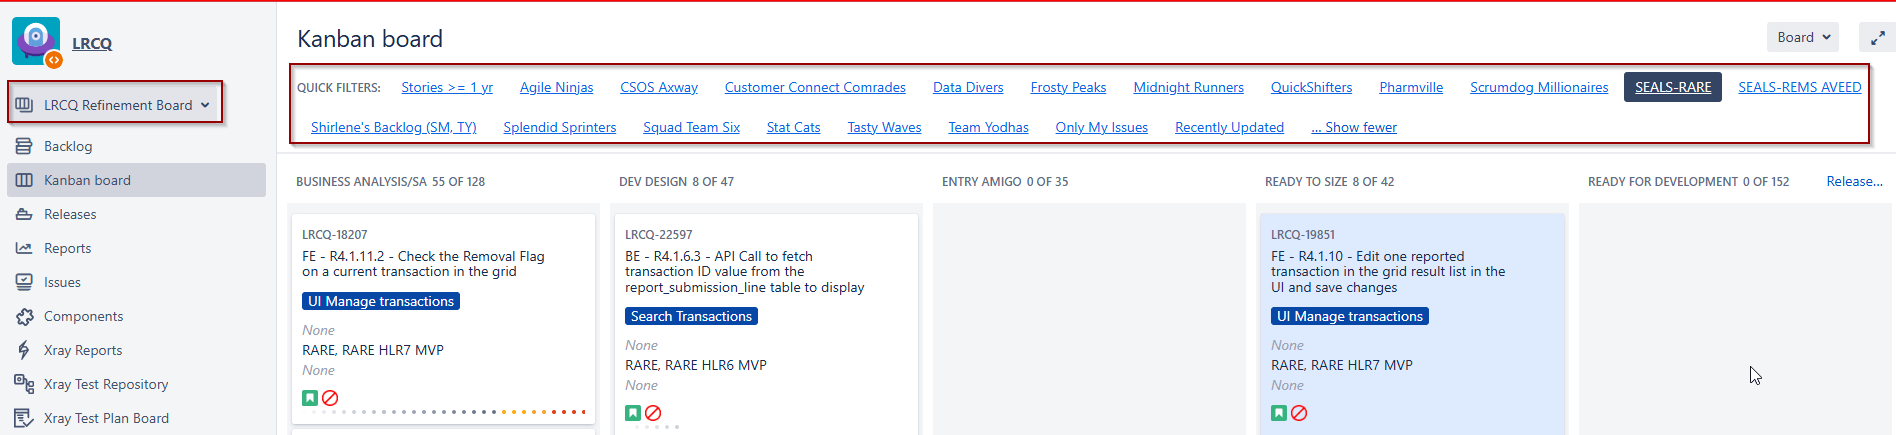Open the LRCQ Refinement Board dropdown
Image resolution: width=1896 pixels, height=435 pixels.
pos(116,104)
